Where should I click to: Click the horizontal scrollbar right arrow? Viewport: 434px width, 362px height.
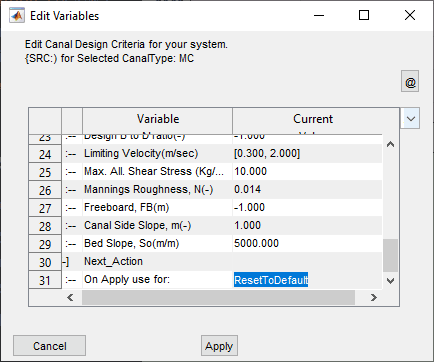pos(373,297)
